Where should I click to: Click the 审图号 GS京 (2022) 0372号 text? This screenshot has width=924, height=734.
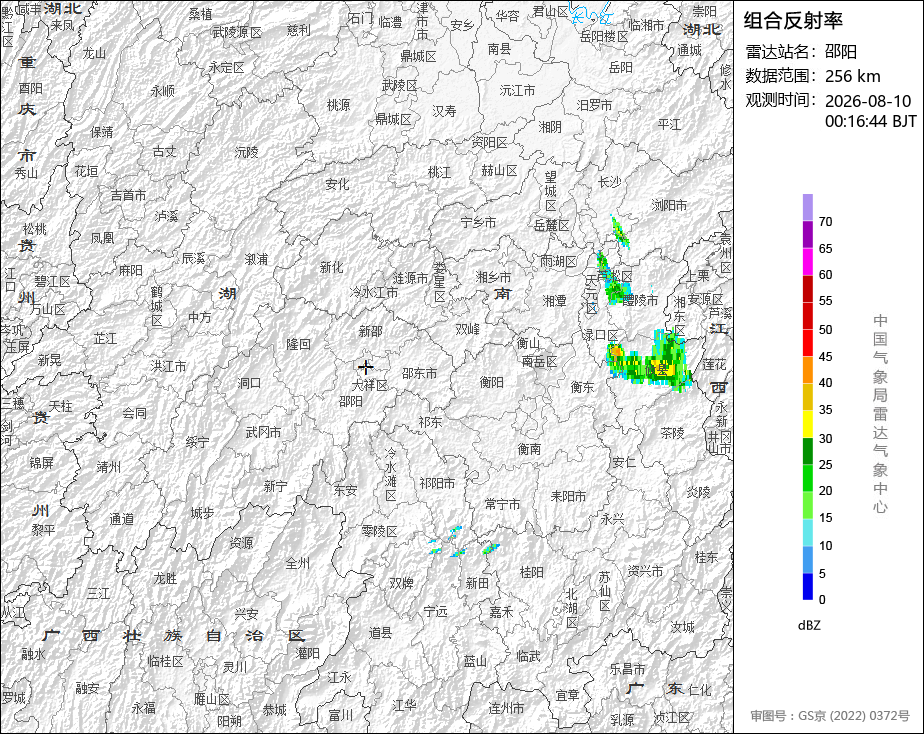click(830, 716)
